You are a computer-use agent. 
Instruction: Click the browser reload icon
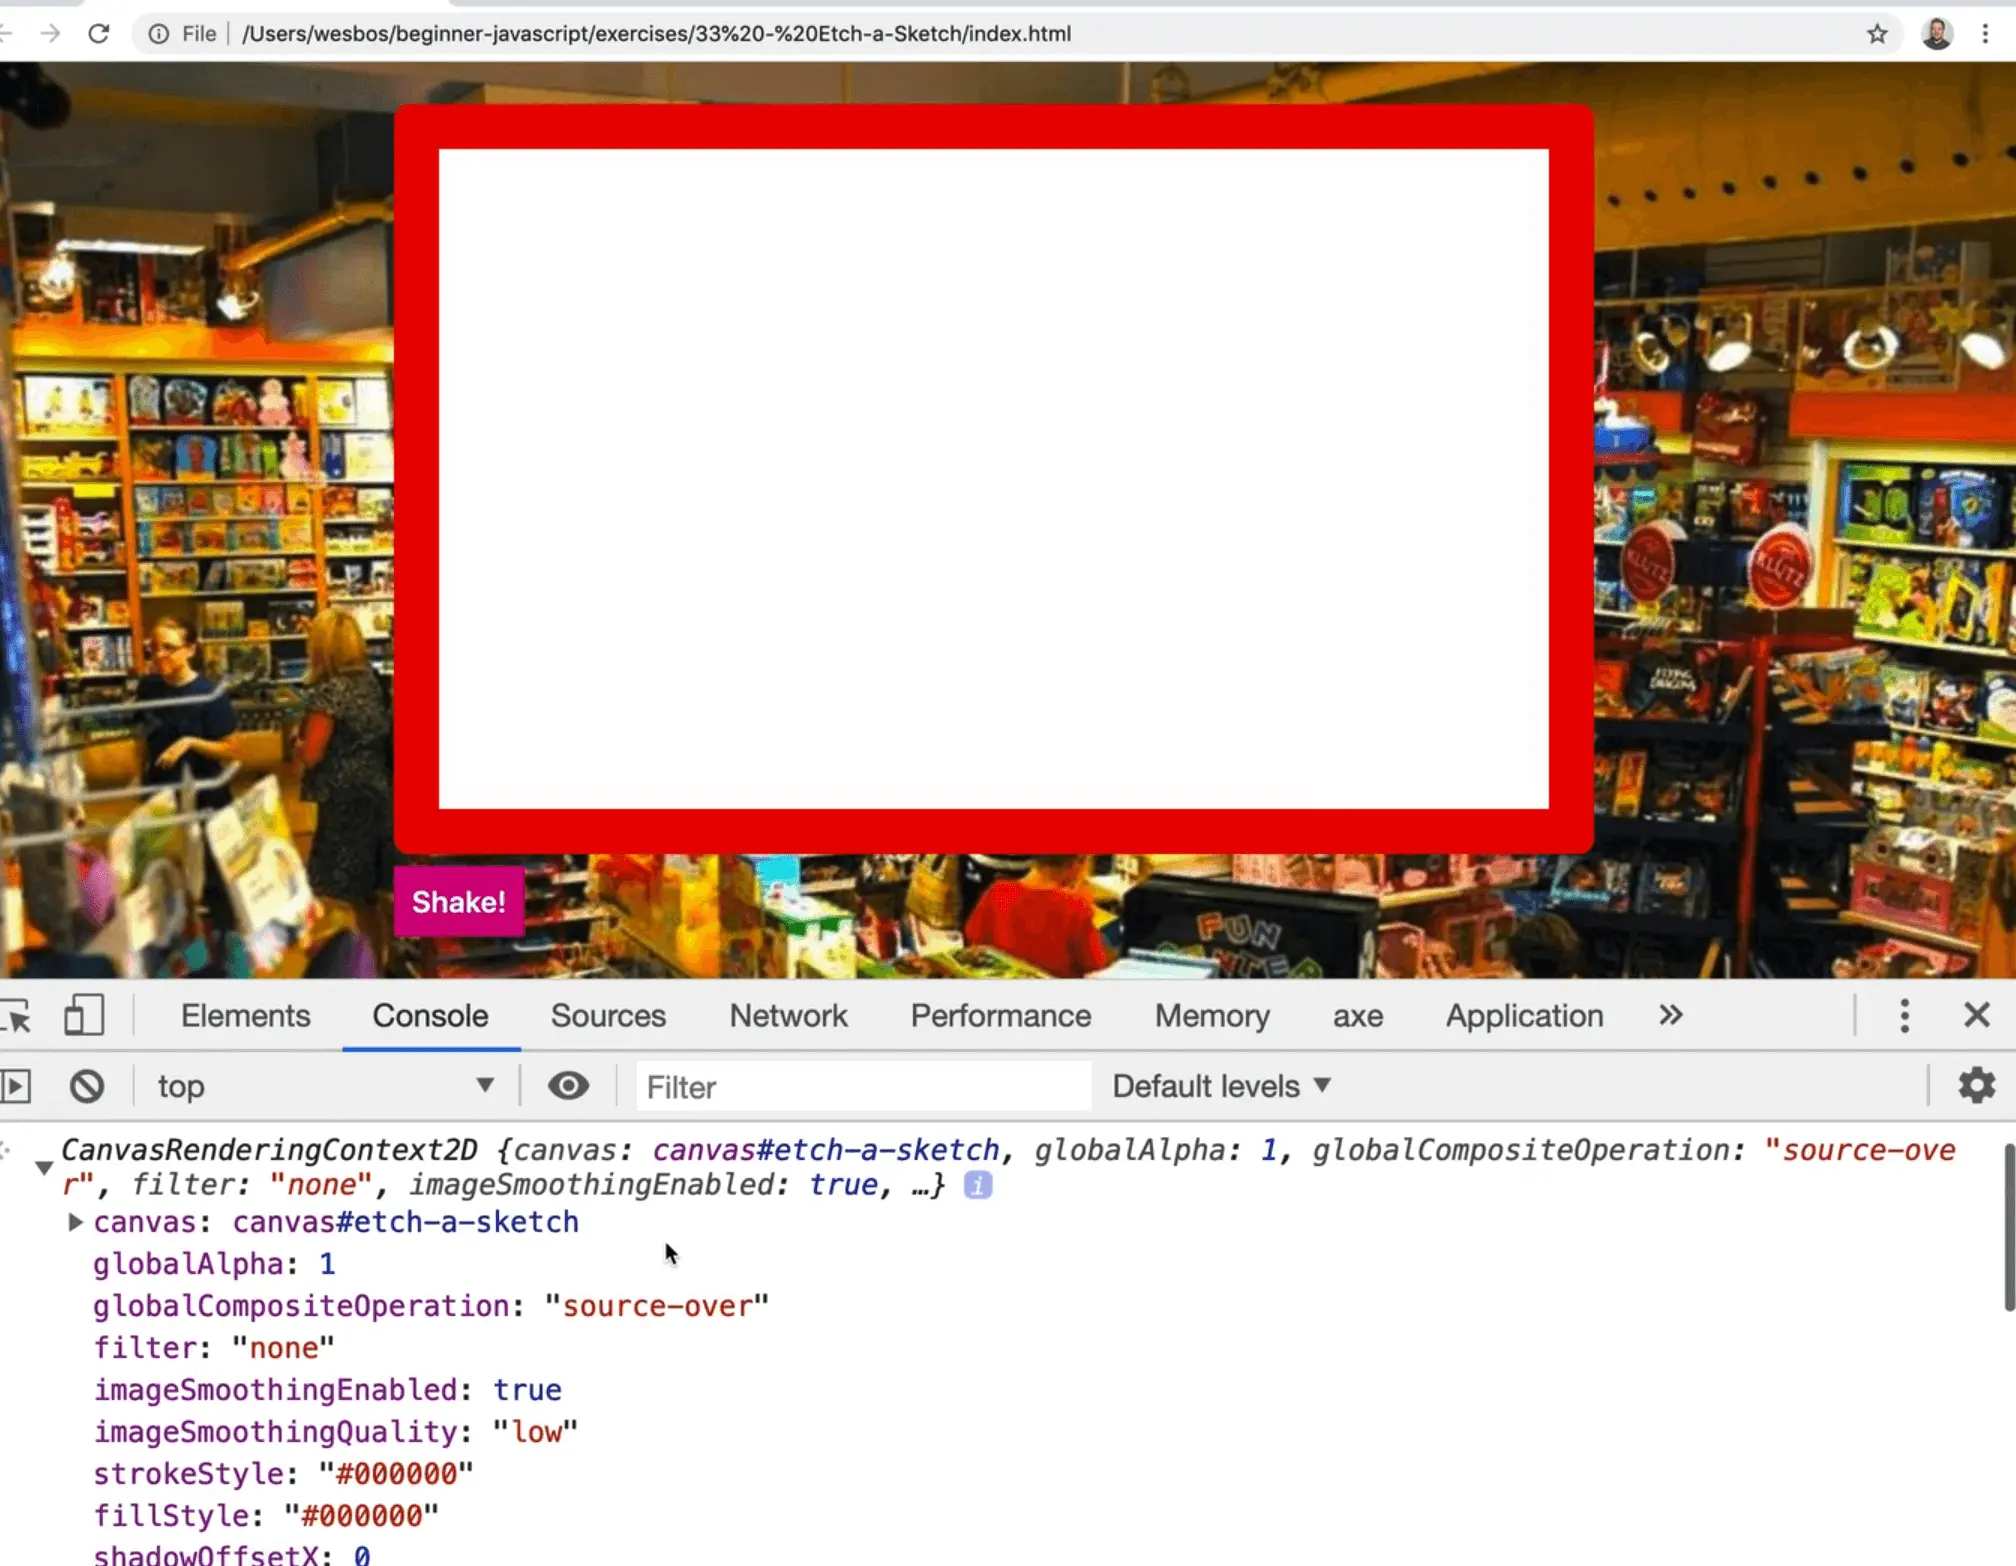pyautogui.click(x=98, y=34)
